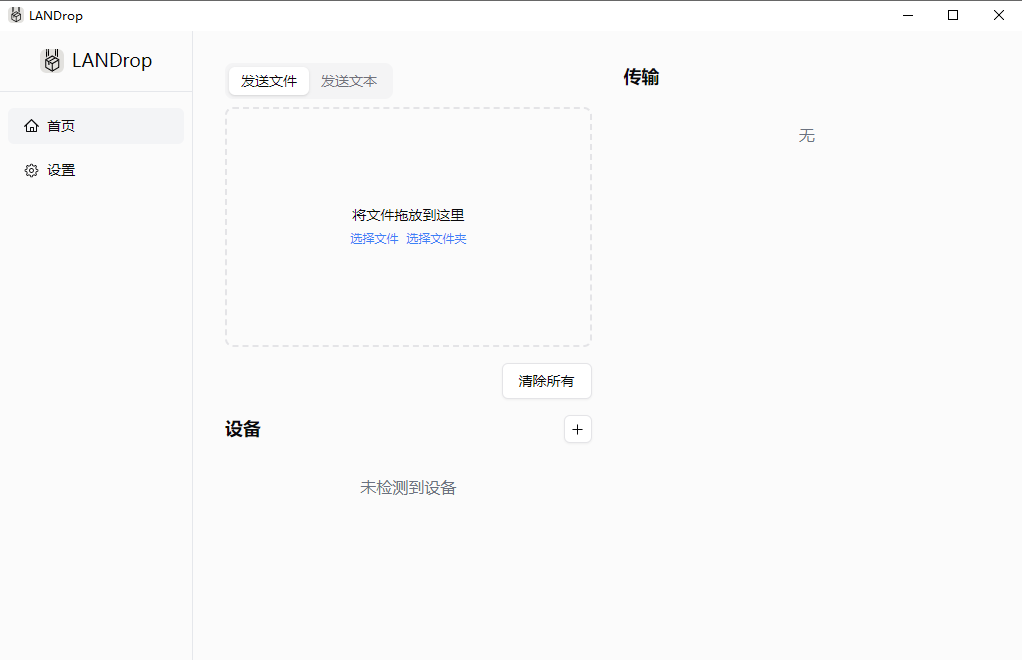The height and width of the screenshot is (660, 1022).
Task: Select 设置 in the sidebar menu
Action: pyautogui.click(x=60, y=170)
